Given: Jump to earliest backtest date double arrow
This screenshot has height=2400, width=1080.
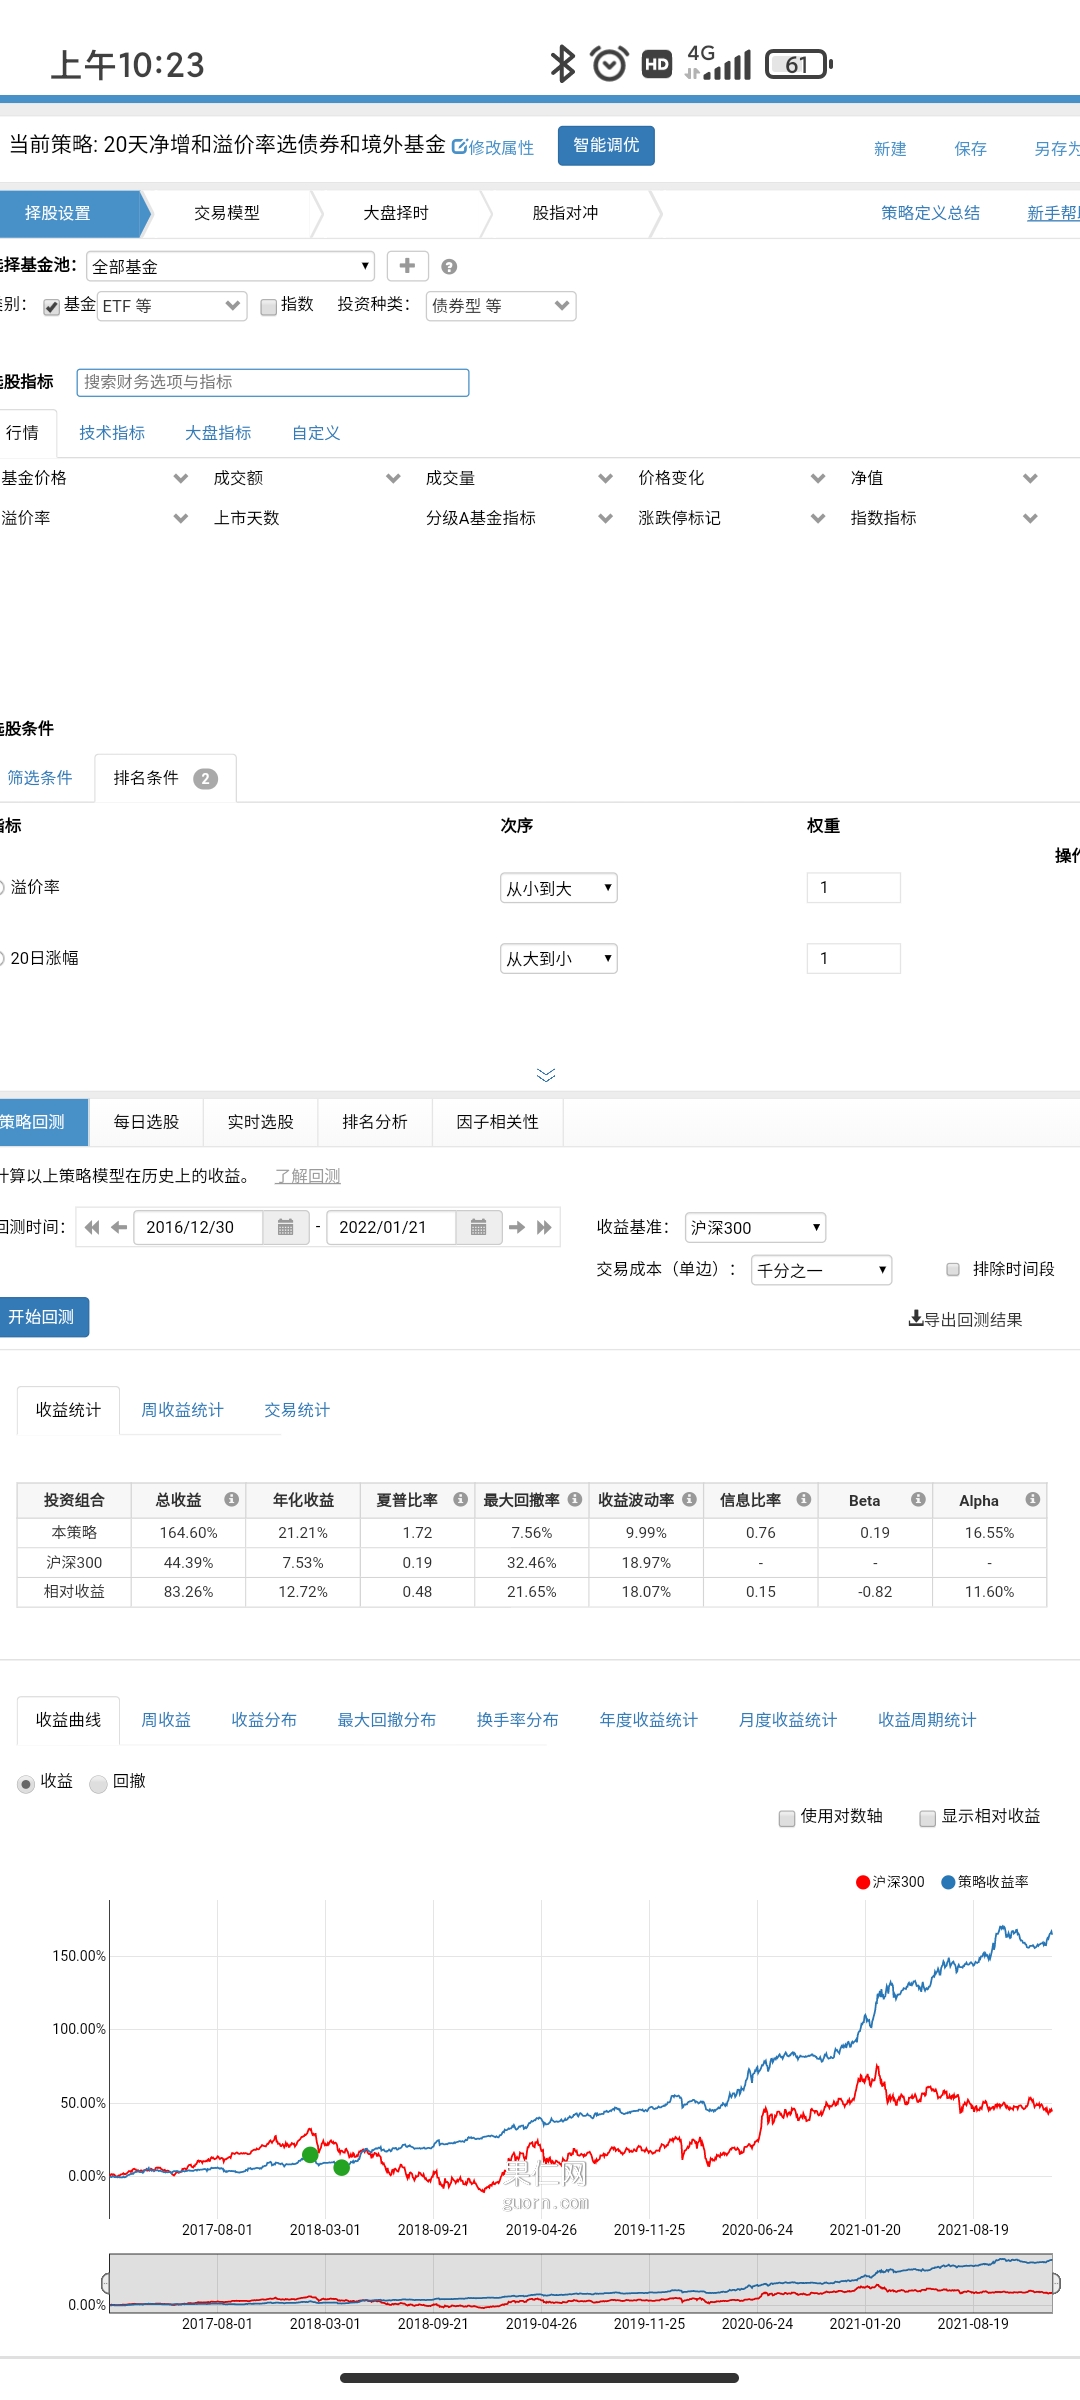Looking at the screenshot, I should 92,1227.
